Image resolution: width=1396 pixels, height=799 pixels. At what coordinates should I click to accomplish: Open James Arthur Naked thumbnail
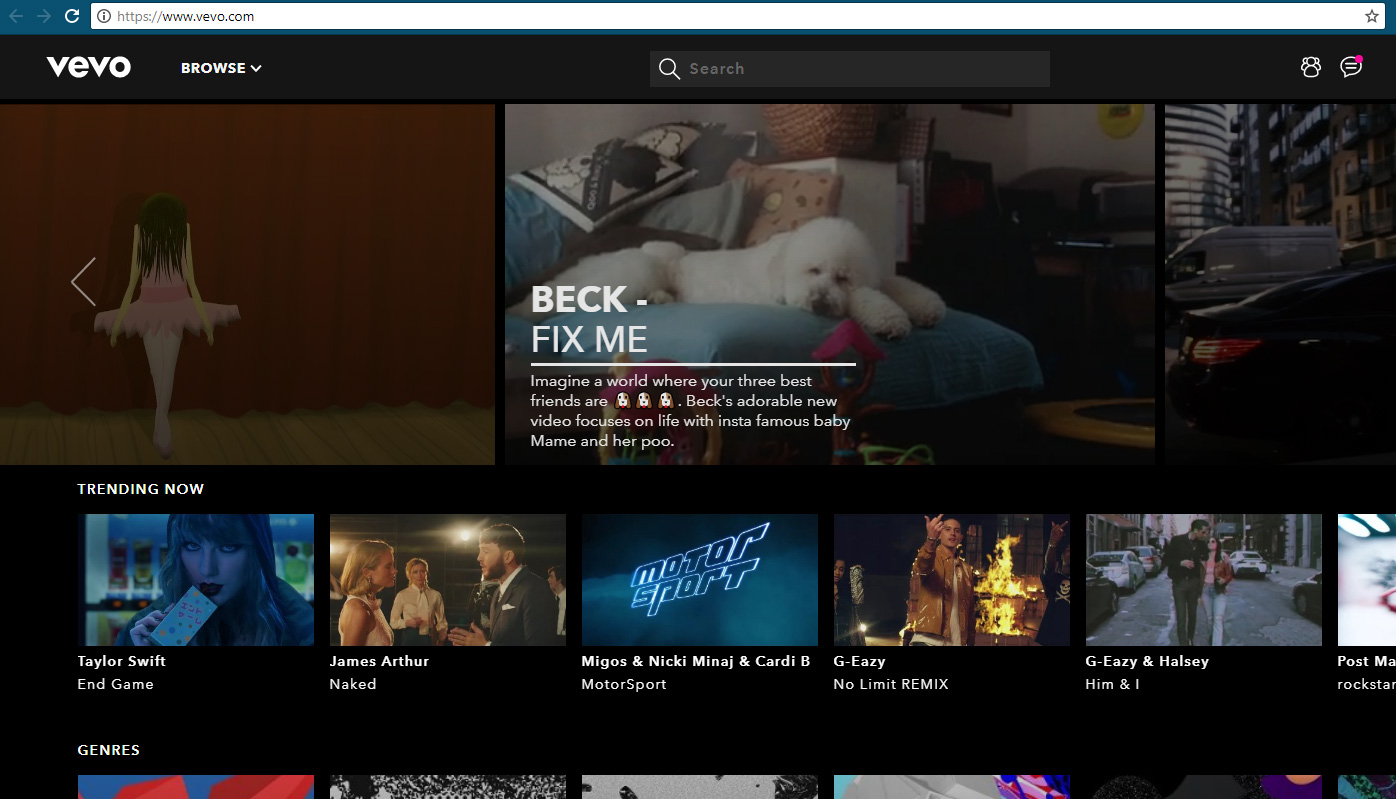coord(448,580)
